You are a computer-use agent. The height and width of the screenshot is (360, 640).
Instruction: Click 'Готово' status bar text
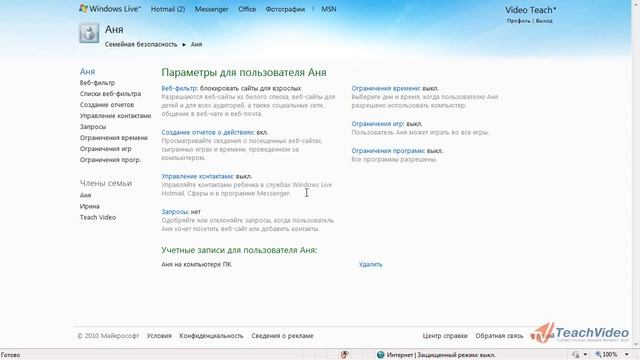[10, 355]
